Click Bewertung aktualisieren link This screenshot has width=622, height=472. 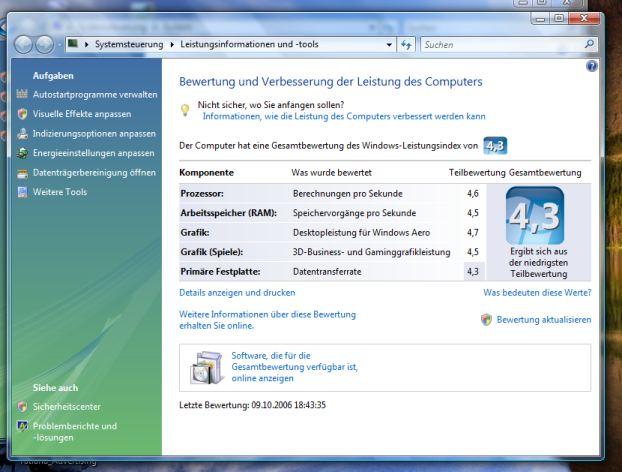544,320
